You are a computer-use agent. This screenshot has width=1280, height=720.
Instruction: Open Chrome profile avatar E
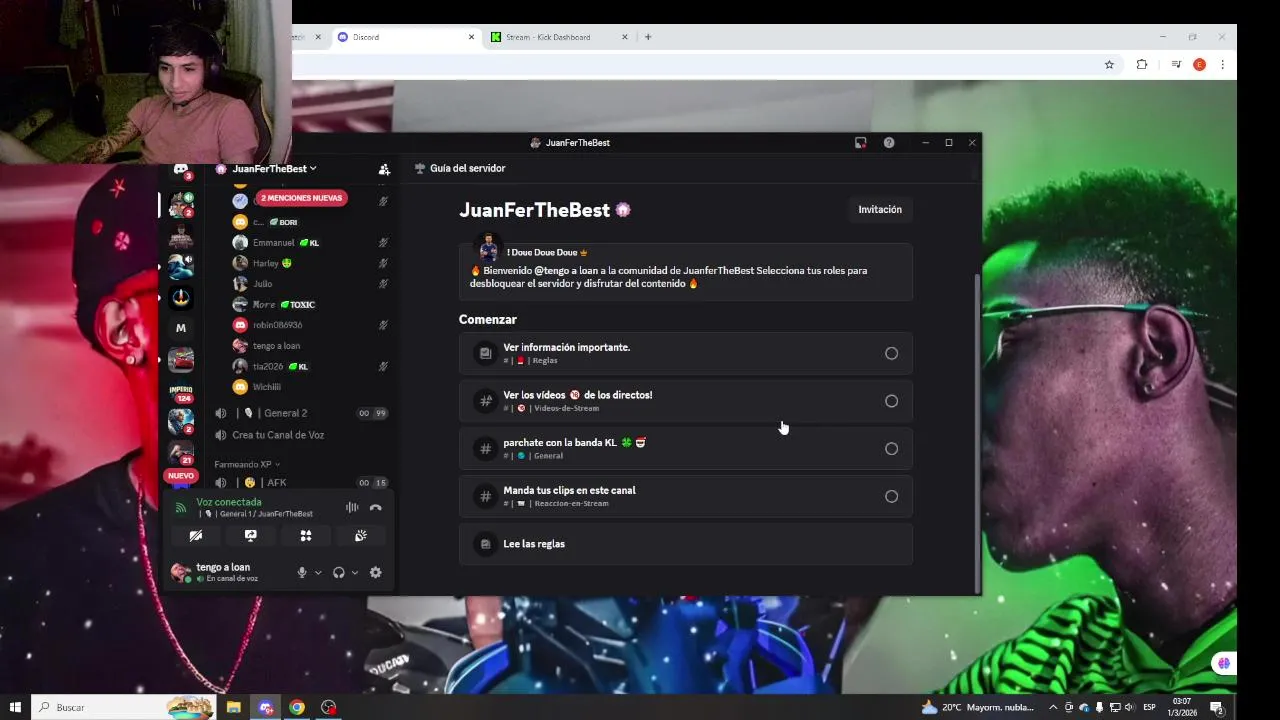coord(1199,65)
